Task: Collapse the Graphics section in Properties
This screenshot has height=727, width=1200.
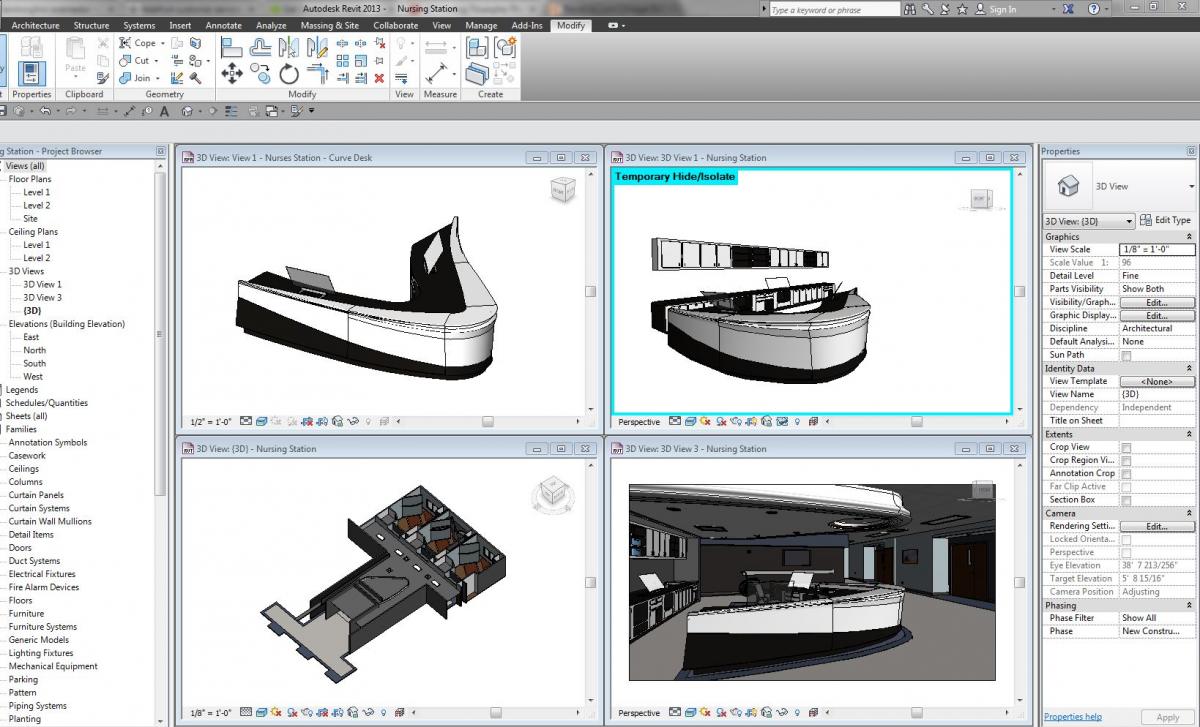Action: [x=1189, y=237]
